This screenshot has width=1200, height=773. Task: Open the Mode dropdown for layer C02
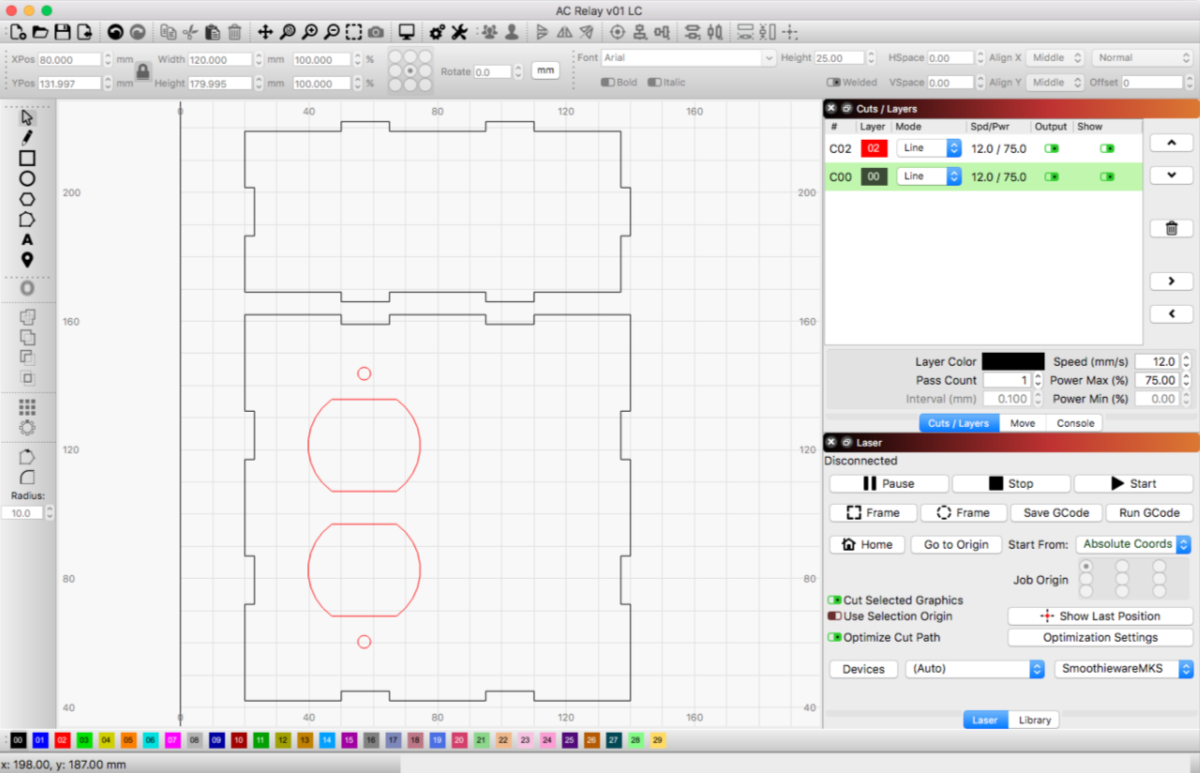(928, 148)
